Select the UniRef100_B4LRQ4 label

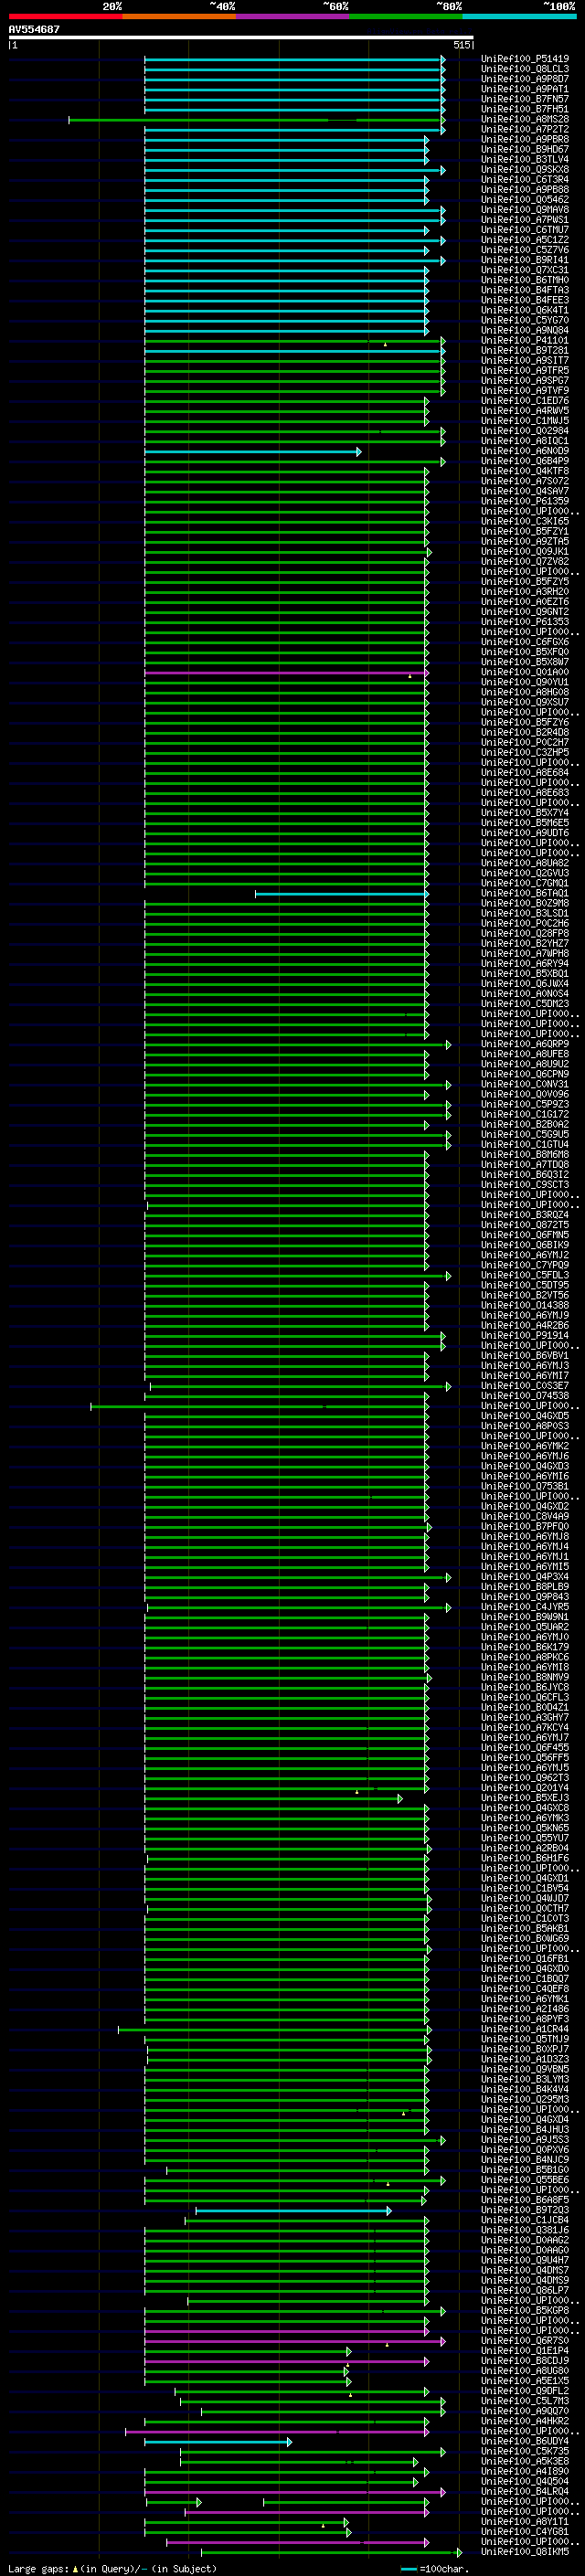525,2491
